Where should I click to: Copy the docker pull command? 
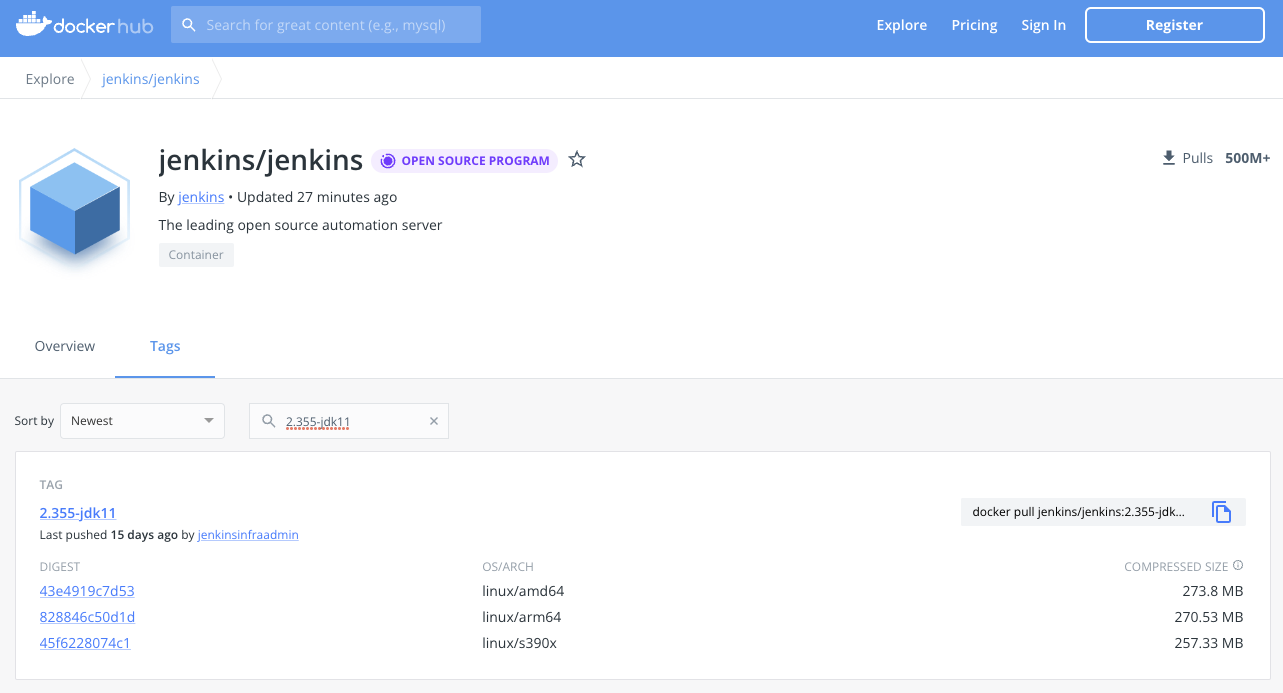click(1221, 512)
